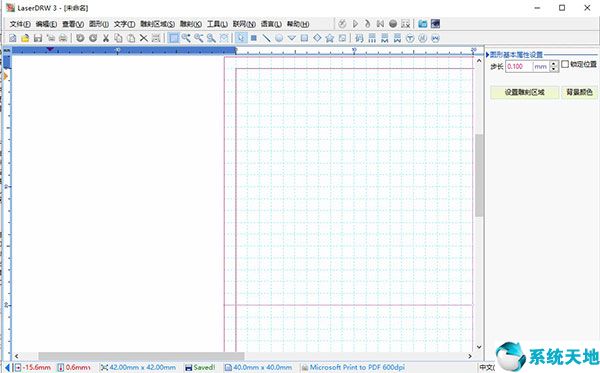Click the 背景颜色 background color button
This screenshot has width=600, height=373.
(579, 92)
